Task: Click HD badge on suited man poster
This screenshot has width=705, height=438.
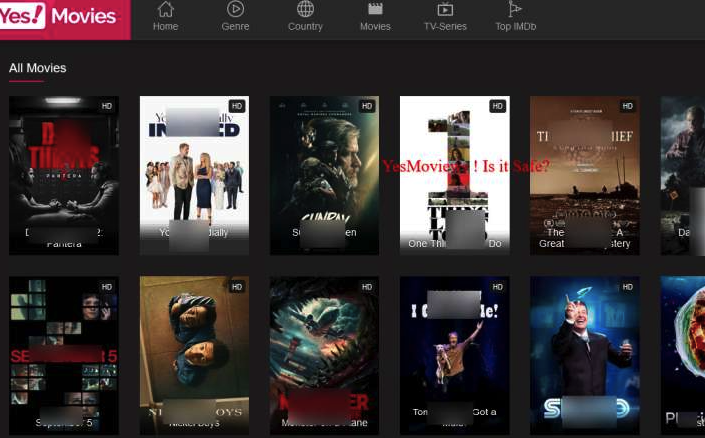Action: tap(627, 287)
